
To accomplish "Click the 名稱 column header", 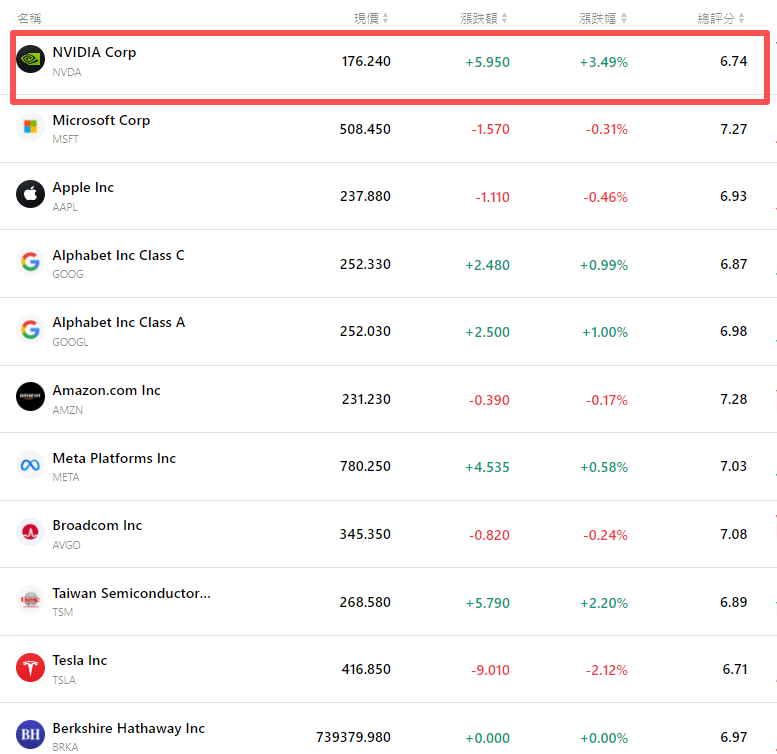I will click(x=29, y=18).
